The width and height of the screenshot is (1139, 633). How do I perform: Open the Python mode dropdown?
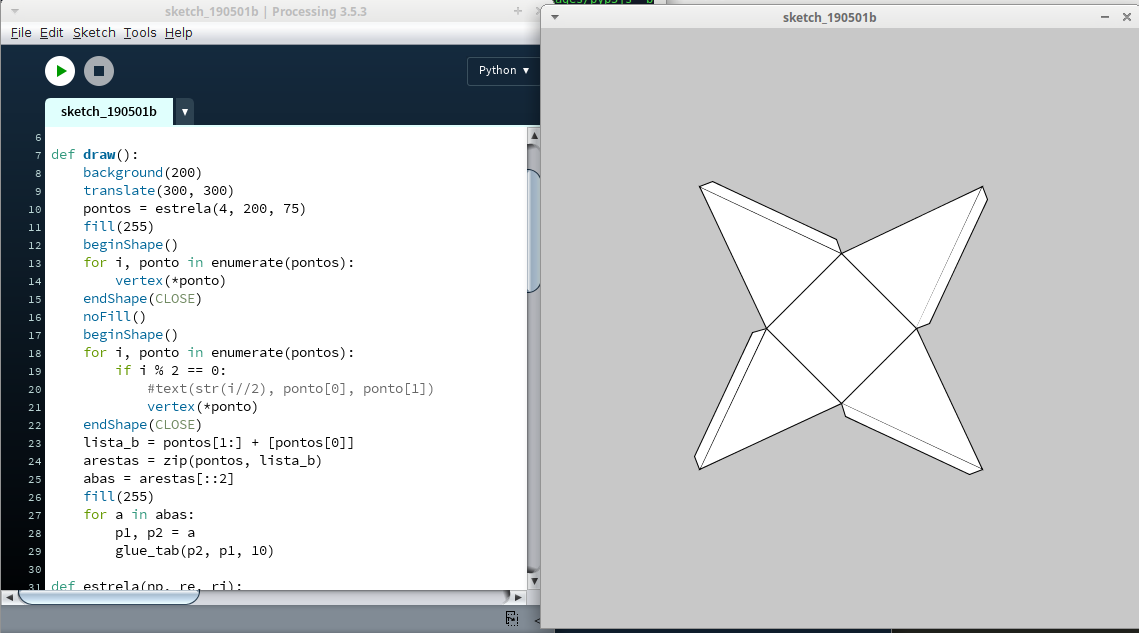[503, 71]
